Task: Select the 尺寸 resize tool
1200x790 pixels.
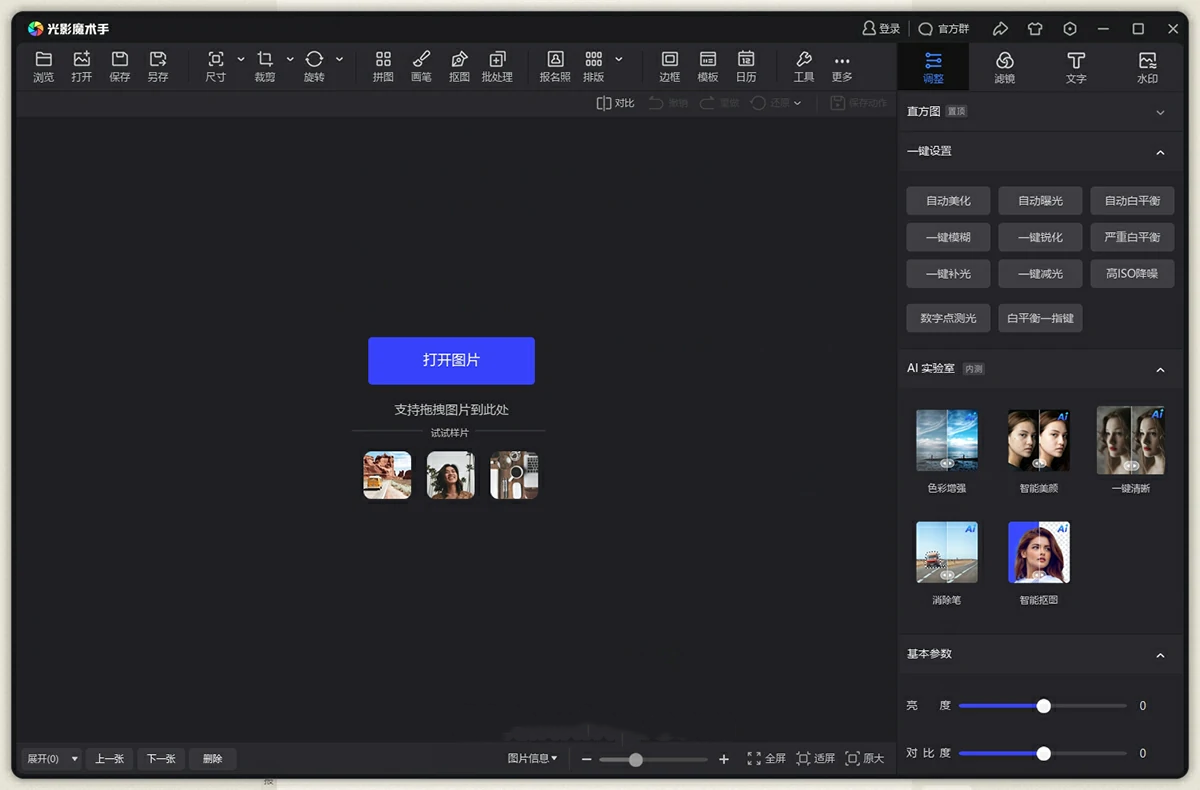Action: pyautogui.click(x=216, y=67)
